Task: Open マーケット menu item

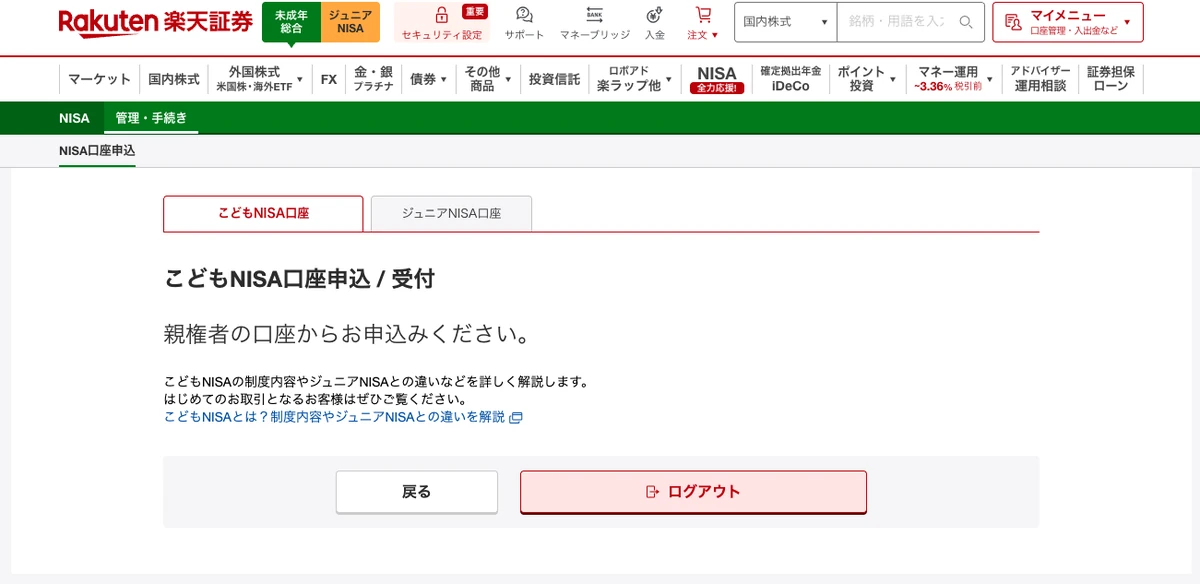Action: pyautogui.click(x=99, y=79)
